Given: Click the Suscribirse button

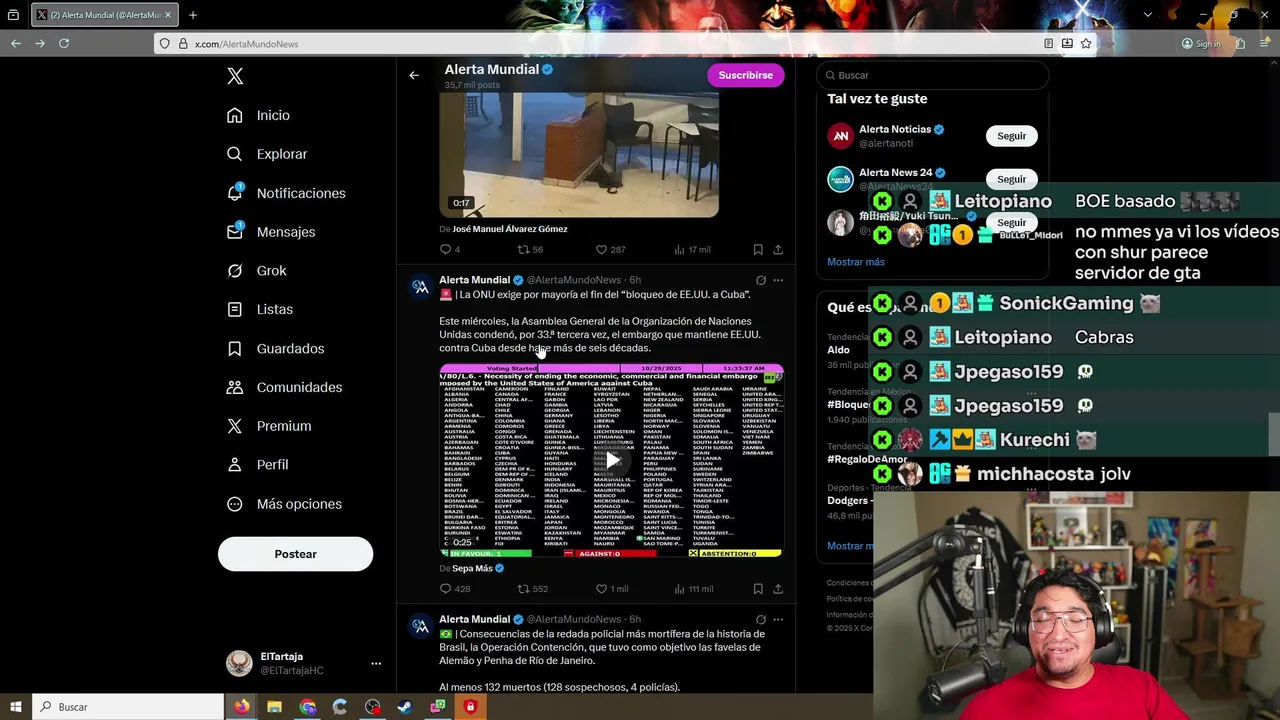Looking at the screenshot, I should click(746, 75).
